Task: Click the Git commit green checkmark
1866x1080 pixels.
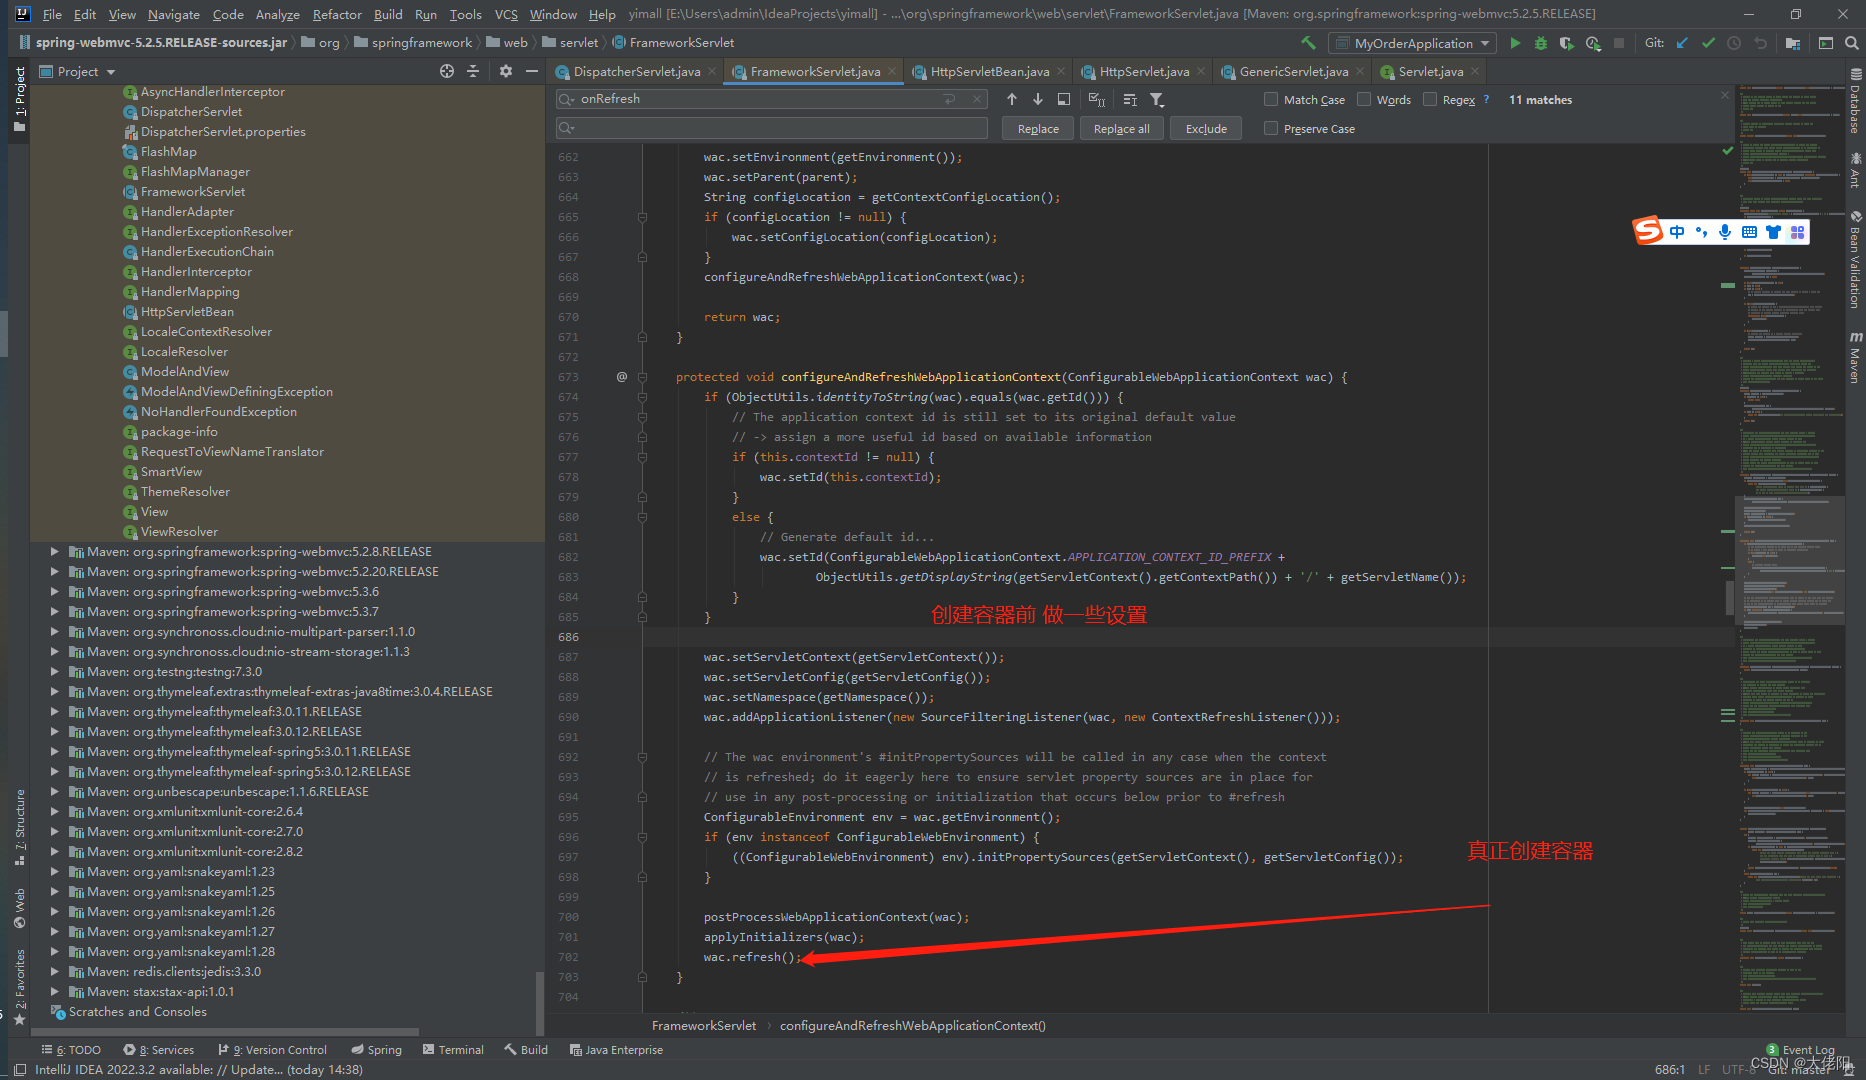Action: pyautogui.click(x=1708, y=43)
